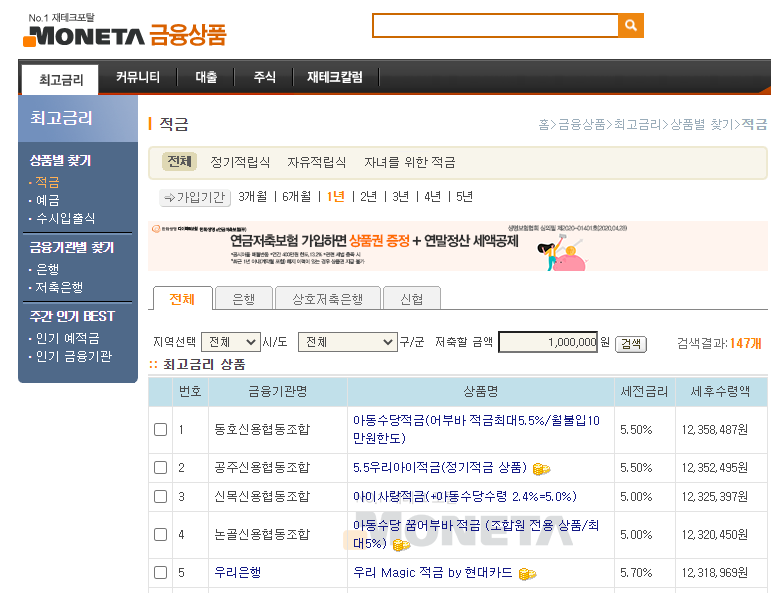Open sidebar link 적금
The width and height of the screenshot is (771, 593).
click(x=47, y=182)
